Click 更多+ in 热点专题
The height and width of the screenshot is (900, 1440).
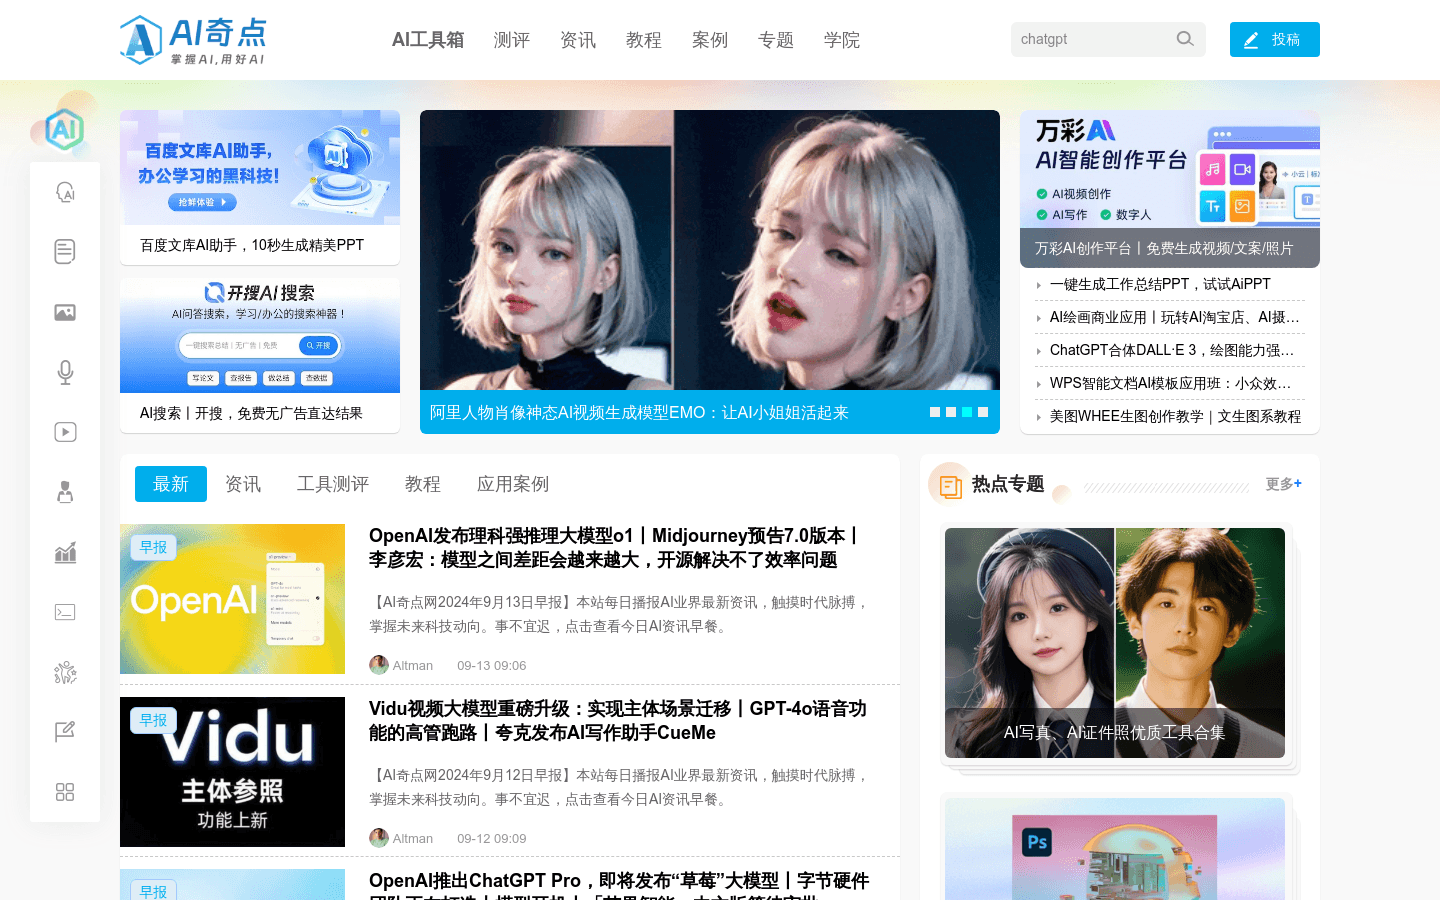1284,484
